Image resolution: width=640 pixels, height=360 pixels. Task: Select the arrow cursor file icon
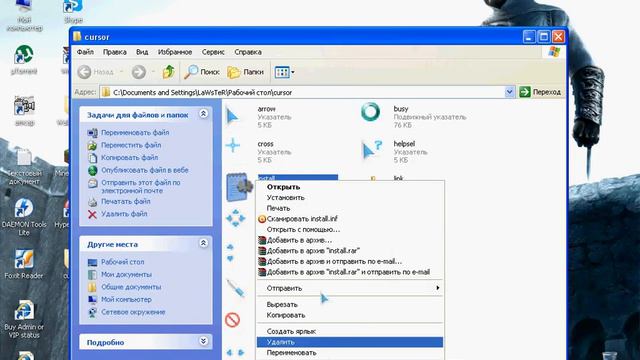(233, 116)
